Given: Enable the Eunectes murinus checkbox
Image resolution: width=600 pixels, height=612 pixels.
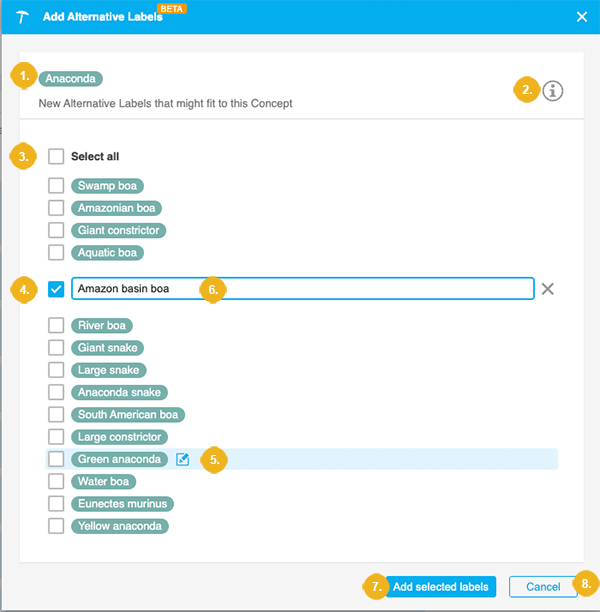Looking at the screenshot, I should (x=56, y=503).
